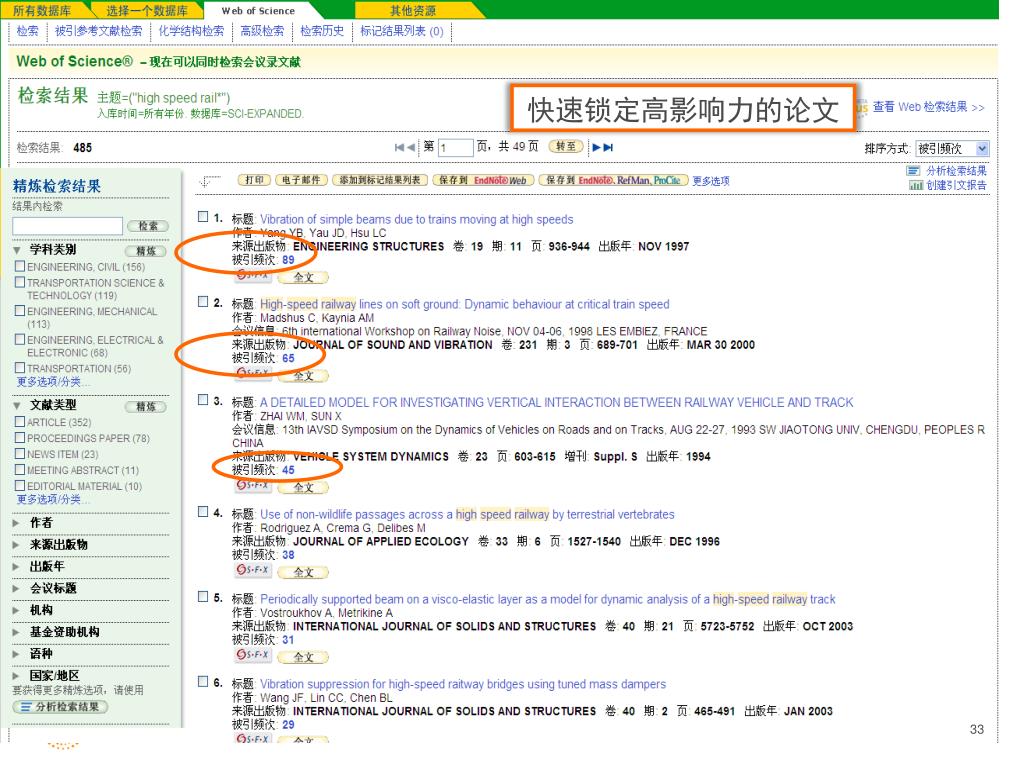Viewport: 1024px width, 768px height.
Task: Switch to the 选择一个数据库 tab
Action: (x=147, y=10)
